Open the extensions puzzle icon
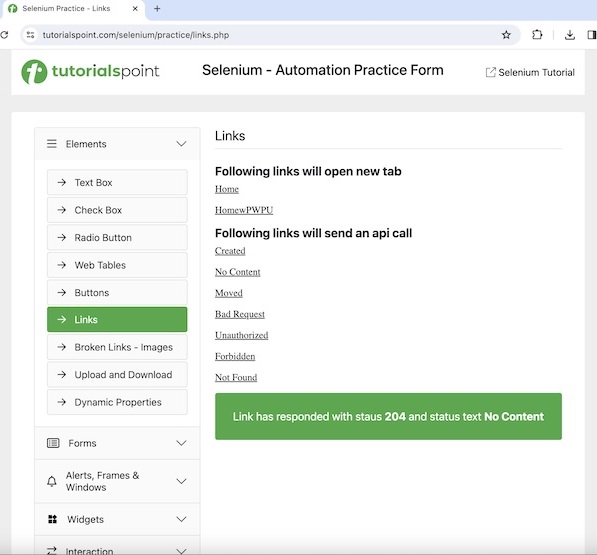 point(537,35)
